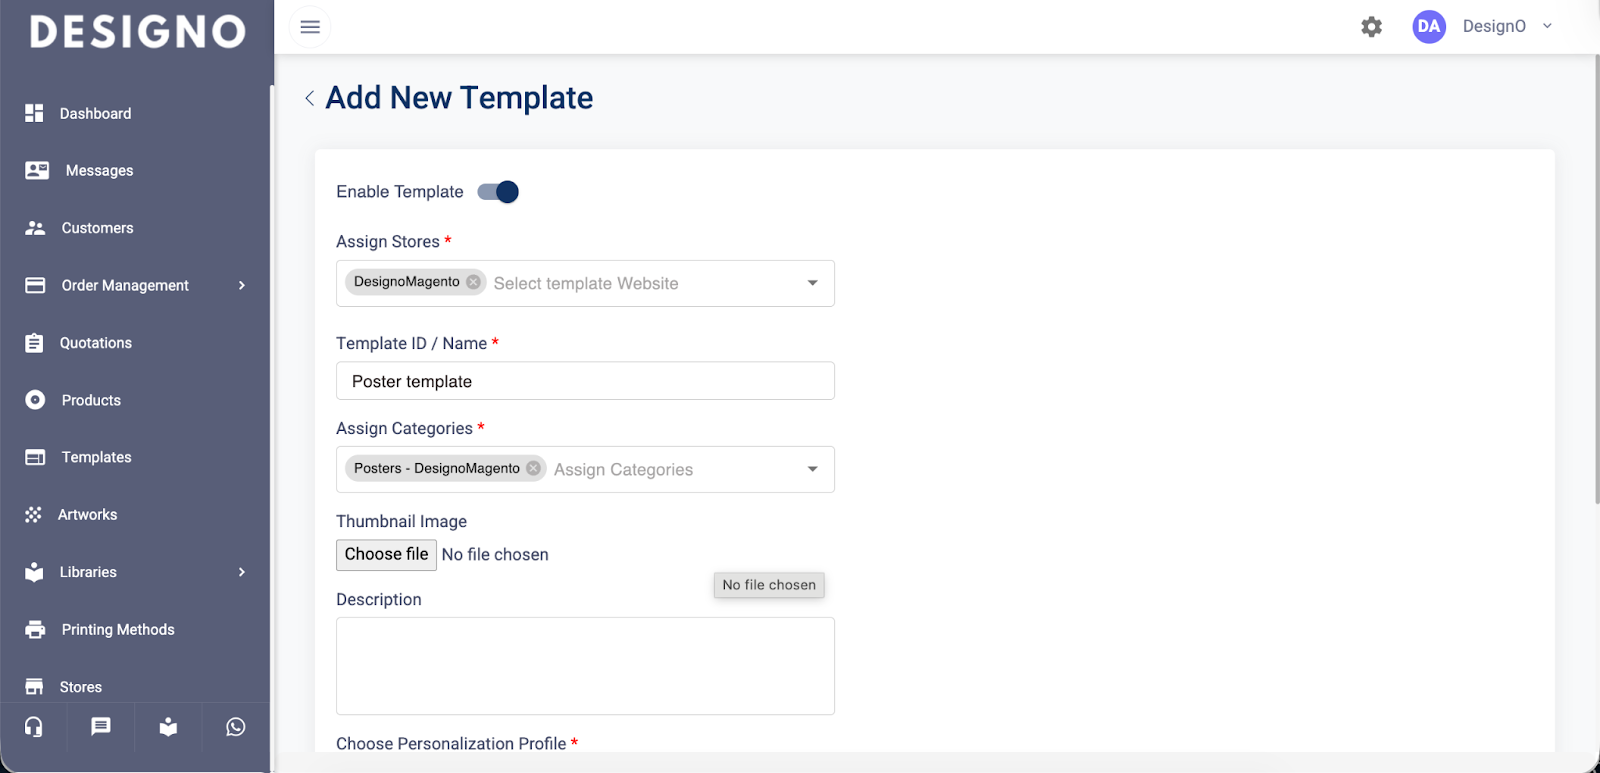Click the Choose file button
Viewport: 1600px width, 773px height.
point(386,555)
